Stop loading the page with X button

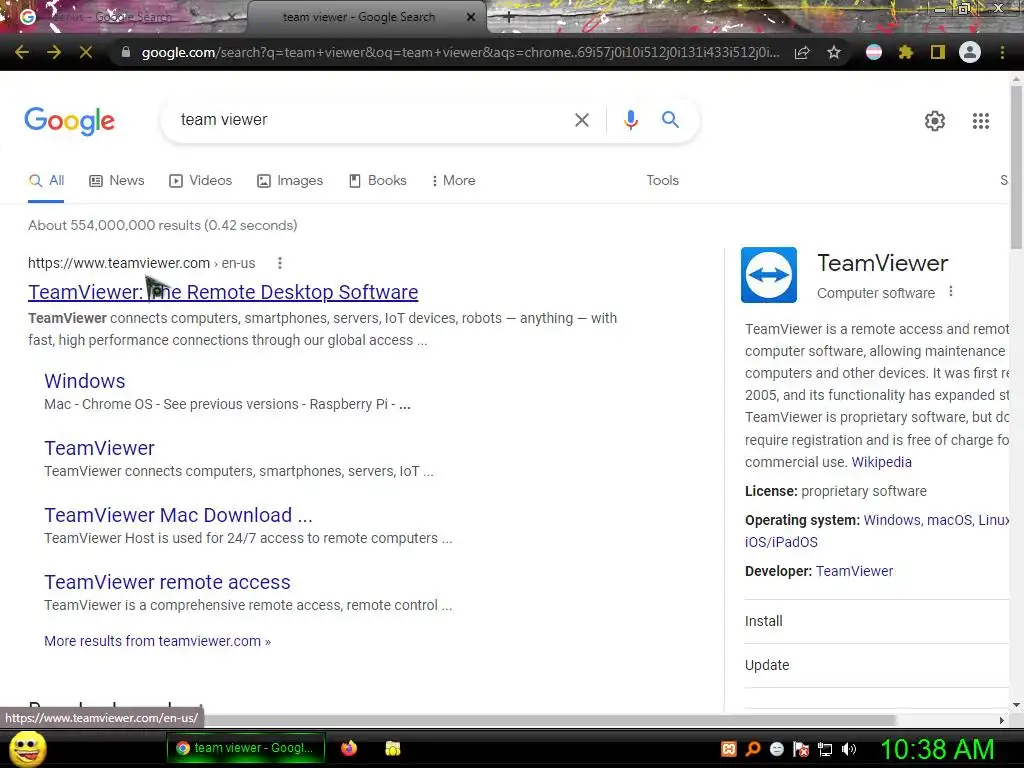click(x=86, y=52)
